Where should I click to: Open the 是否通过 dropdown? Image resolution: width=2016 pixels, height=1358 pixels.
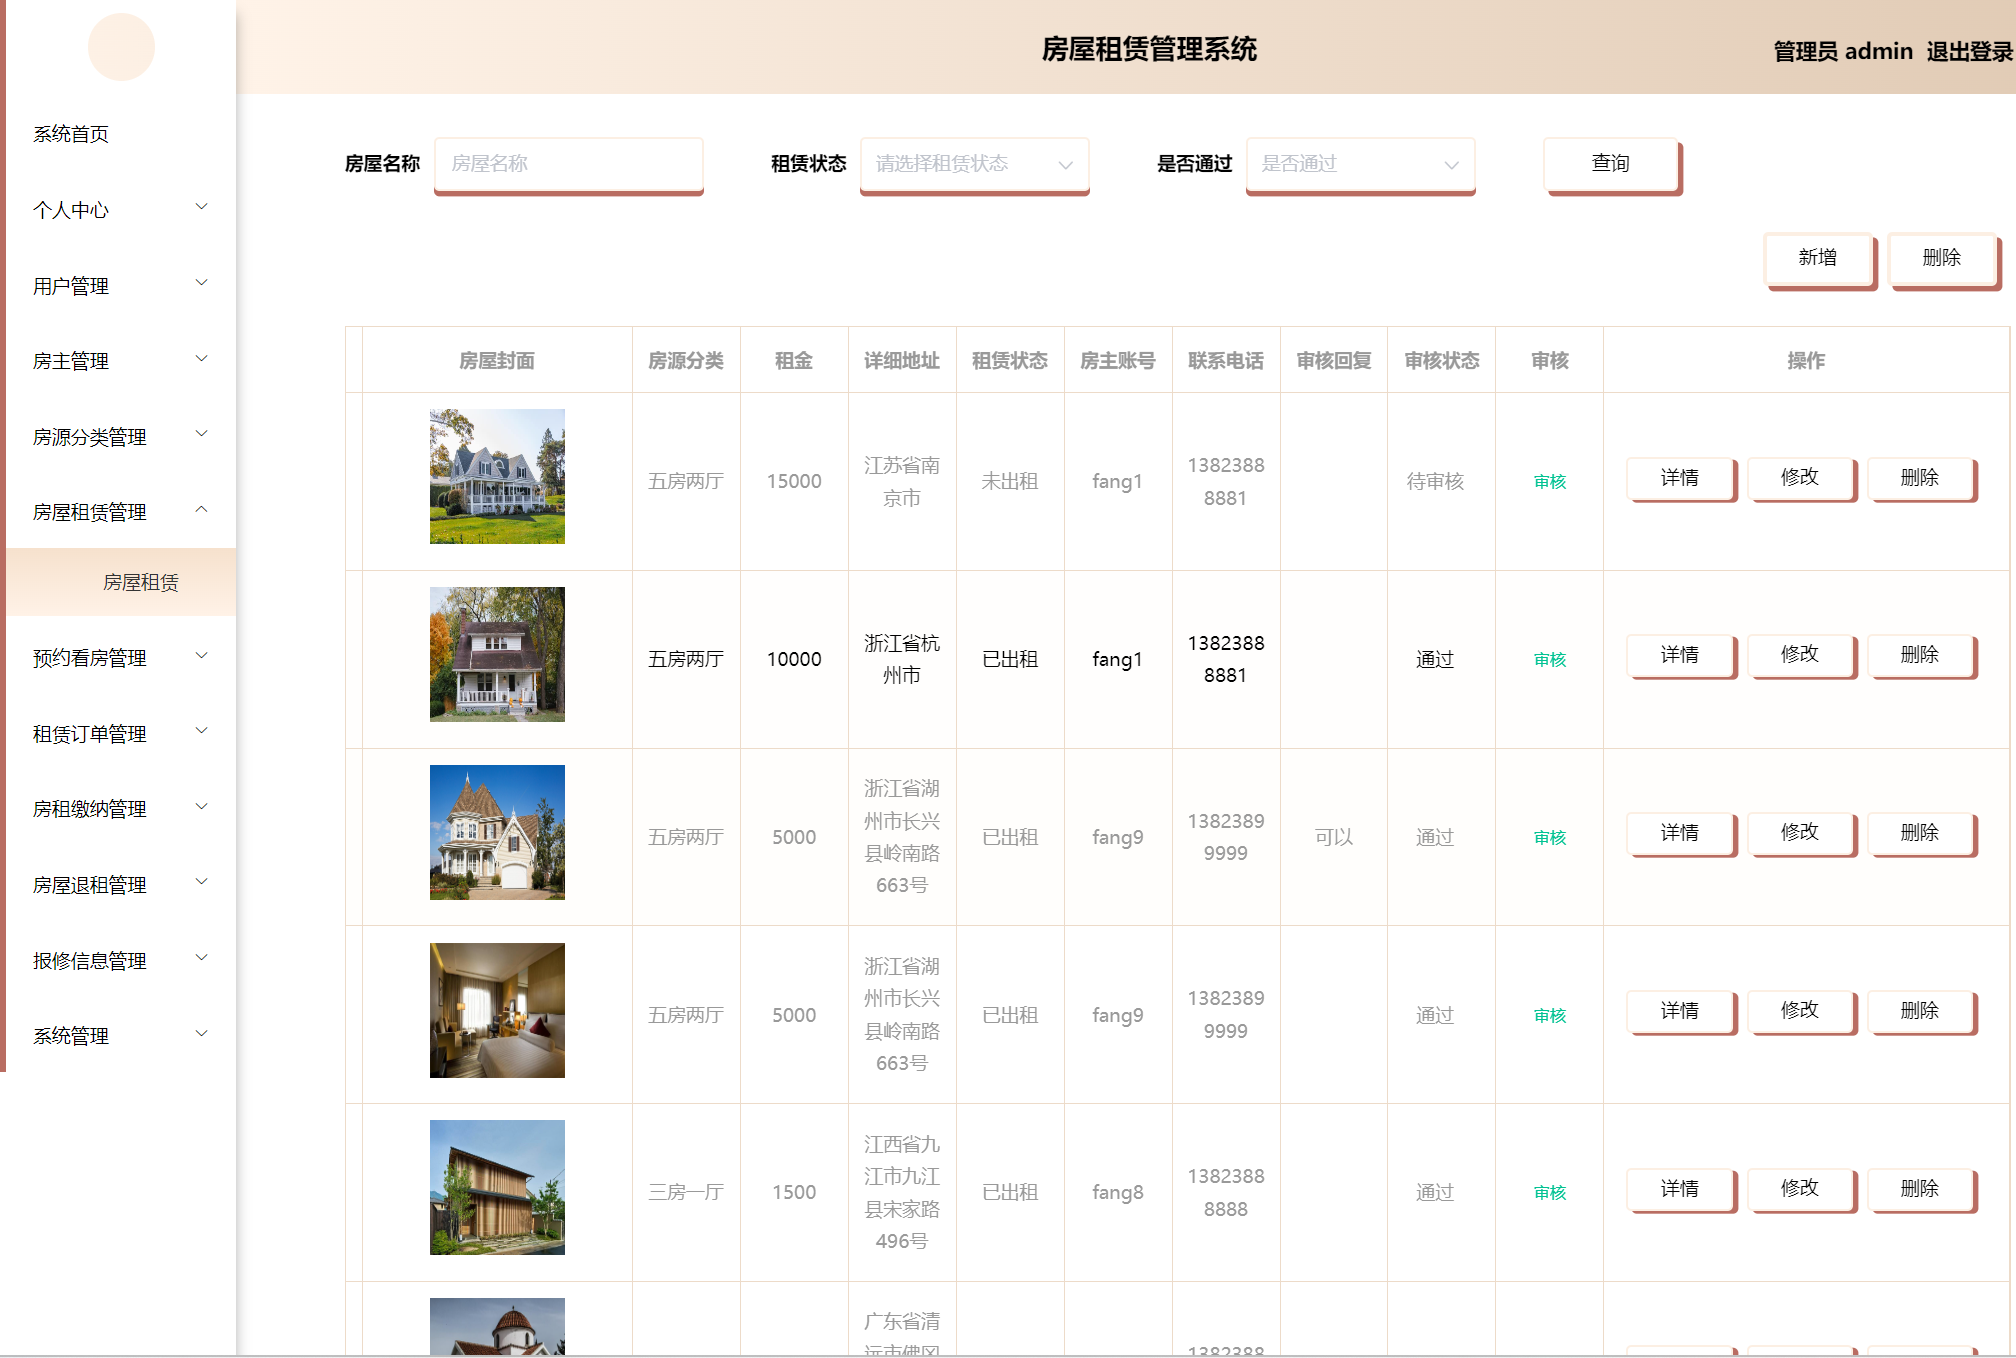coord(1359,164)
